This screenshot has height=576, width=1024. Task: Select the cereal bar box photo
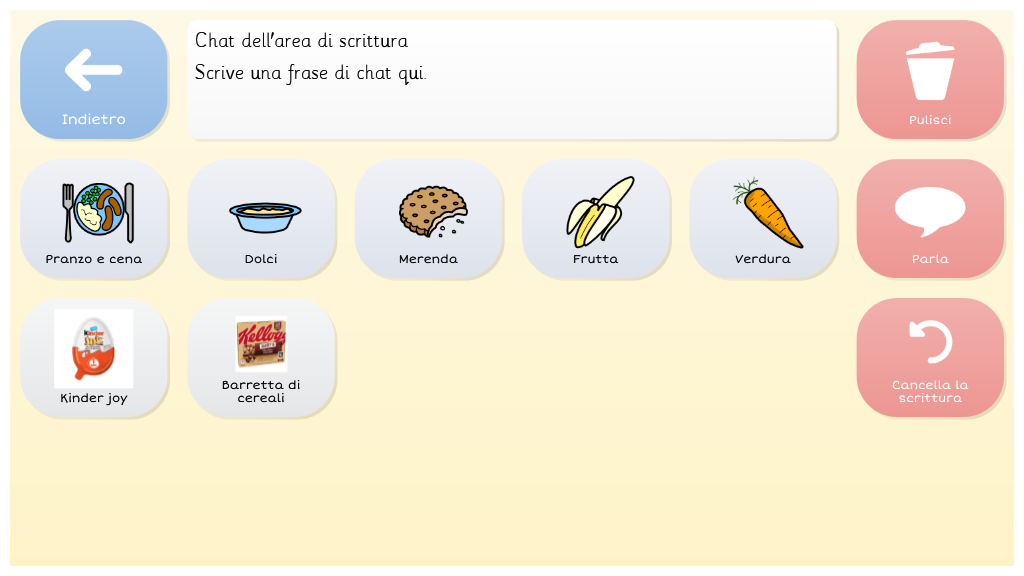click(261, 345)
